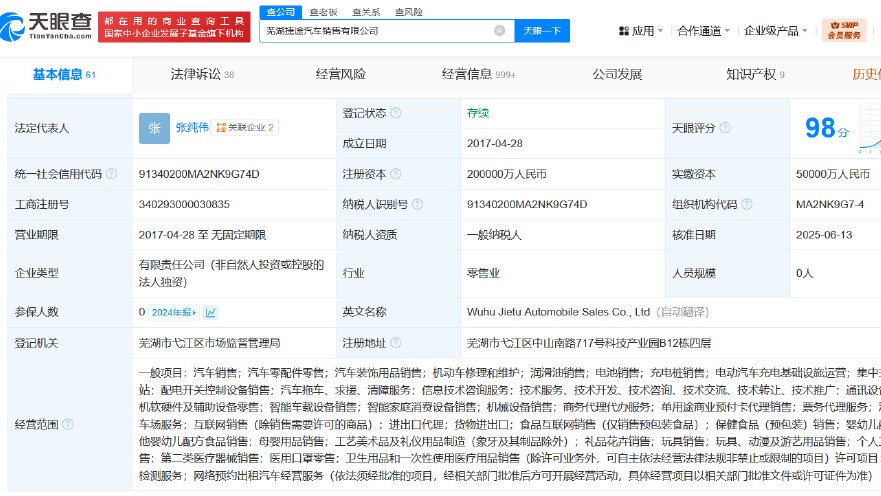Screen dimensions: 881x496
Task: Click help icon next to 经营范围
Action: coord(67,424)
